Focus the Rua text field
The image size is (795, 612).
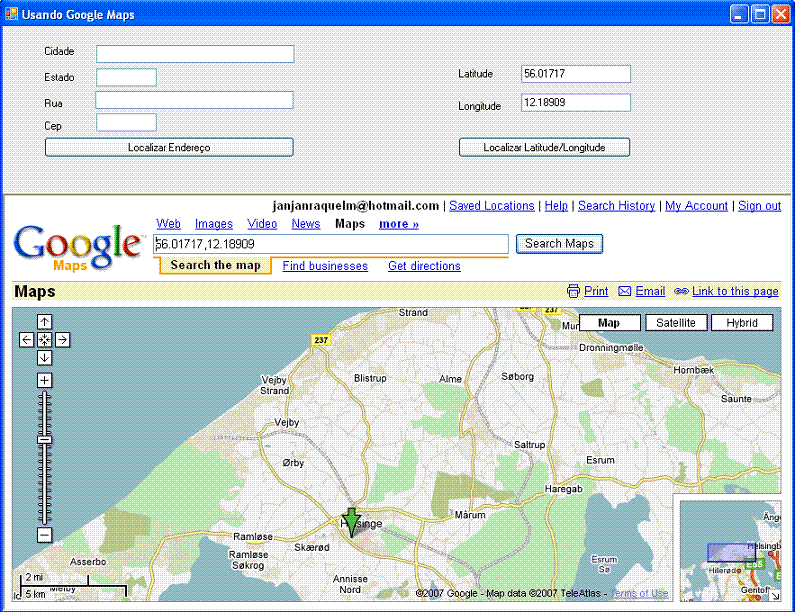195,100
